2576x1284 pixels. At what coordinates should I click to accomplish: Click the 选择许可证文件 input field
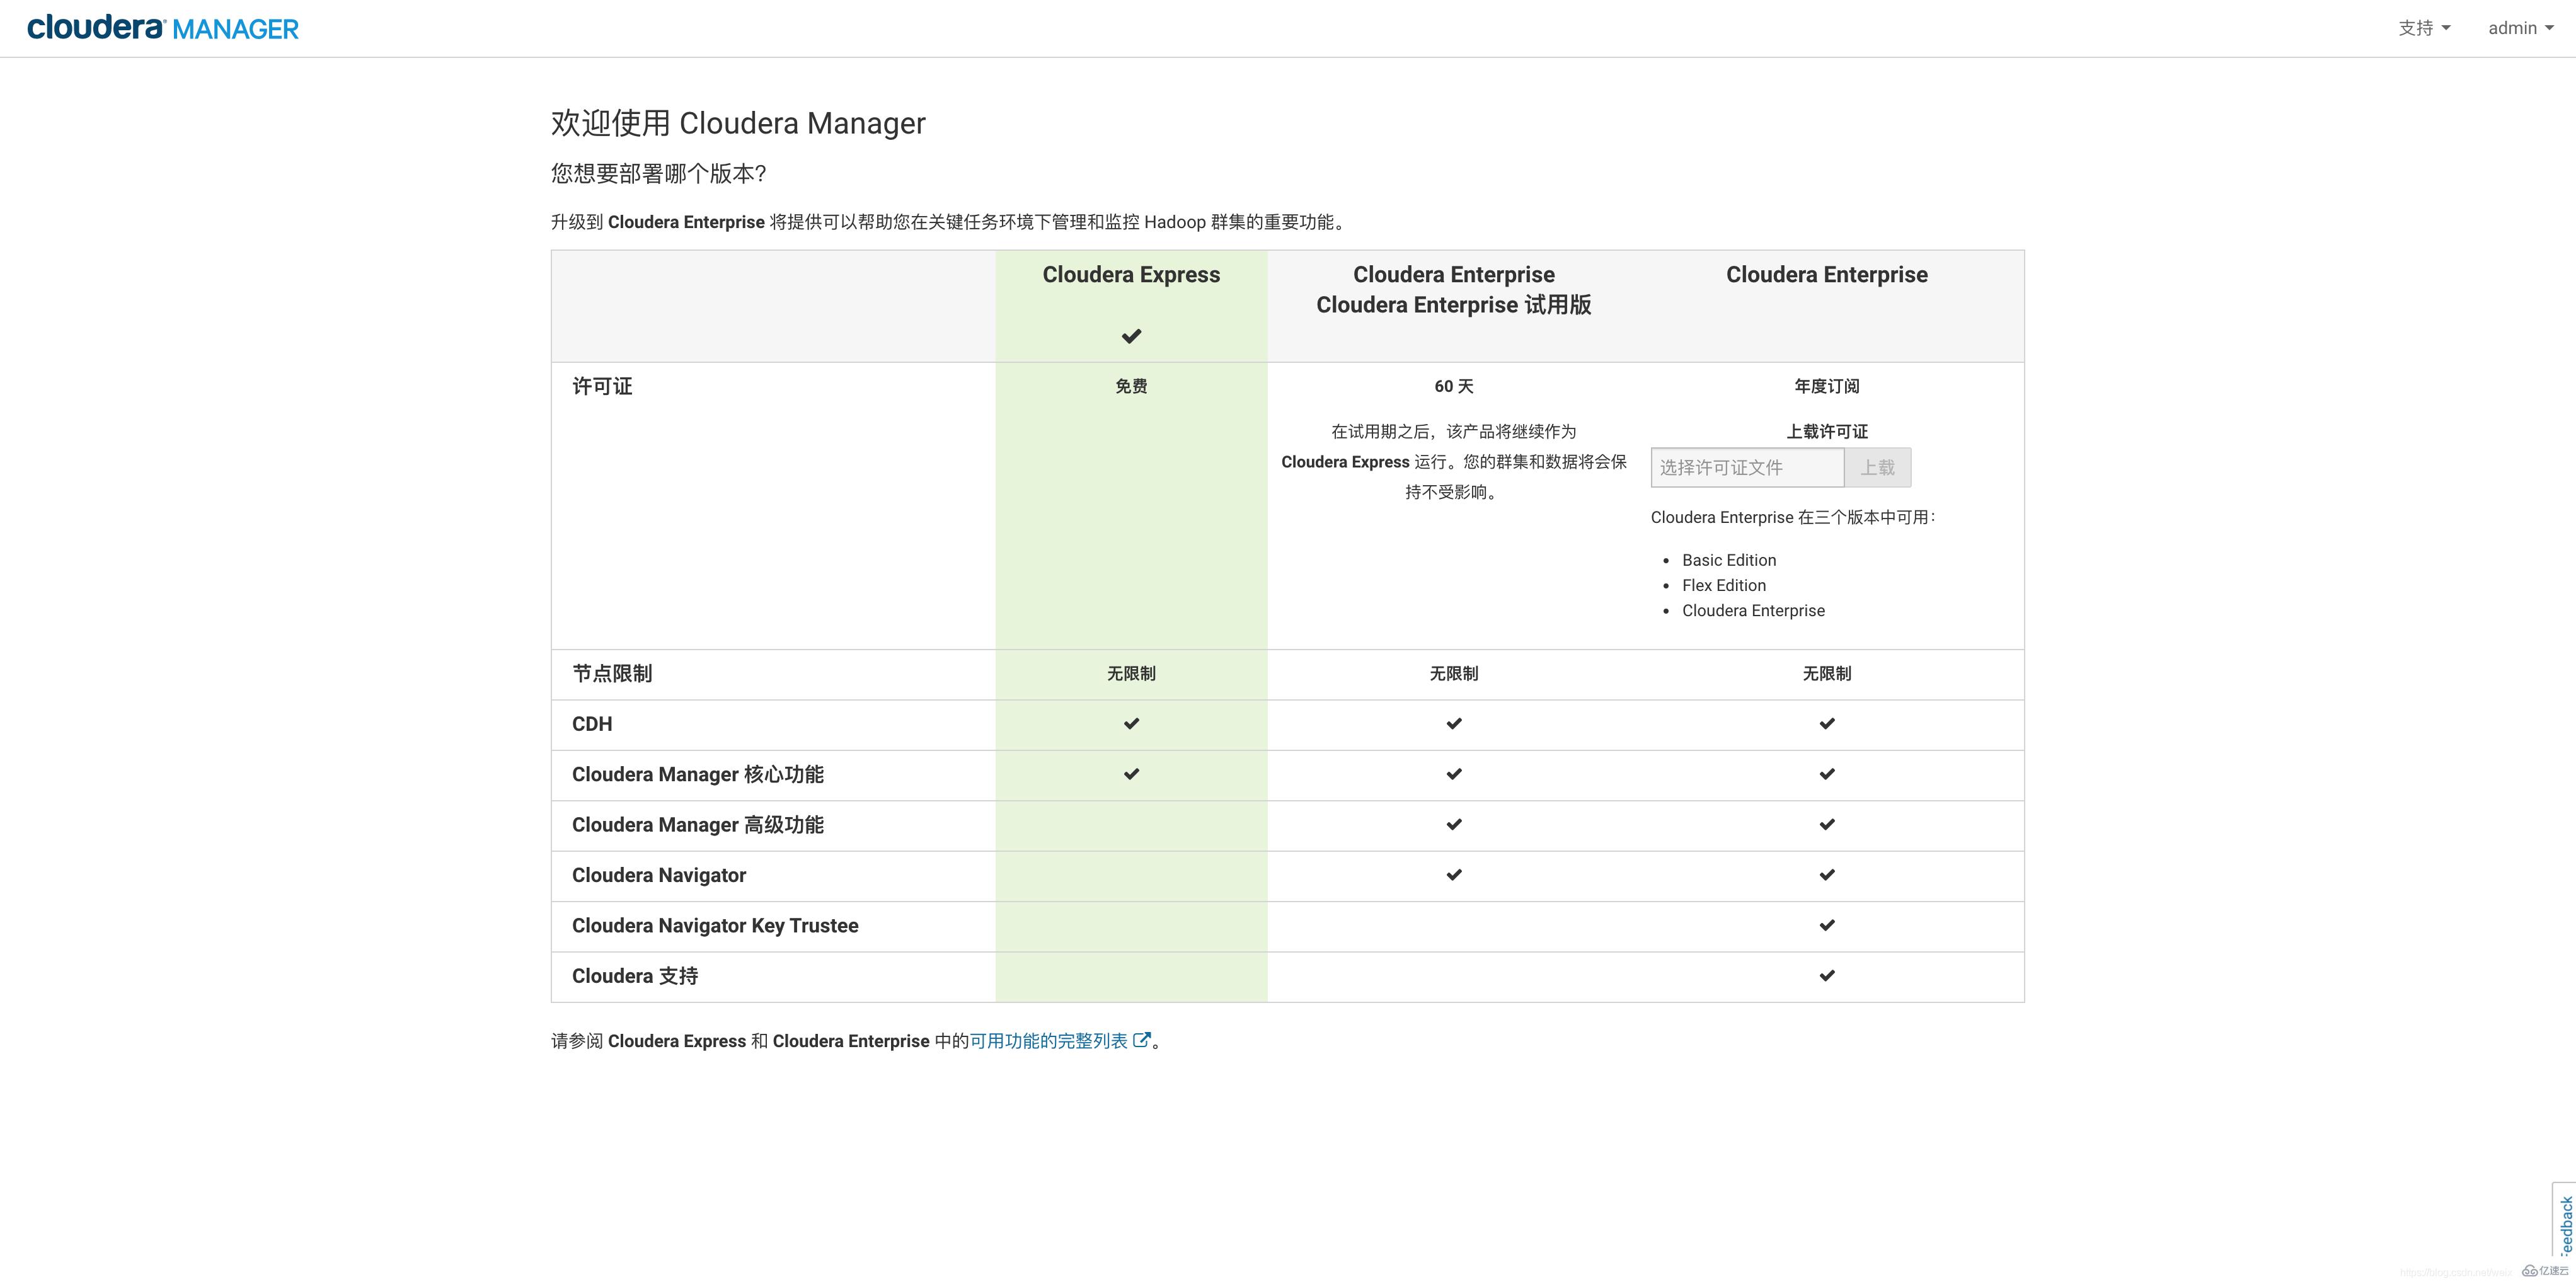(1747, 467)
